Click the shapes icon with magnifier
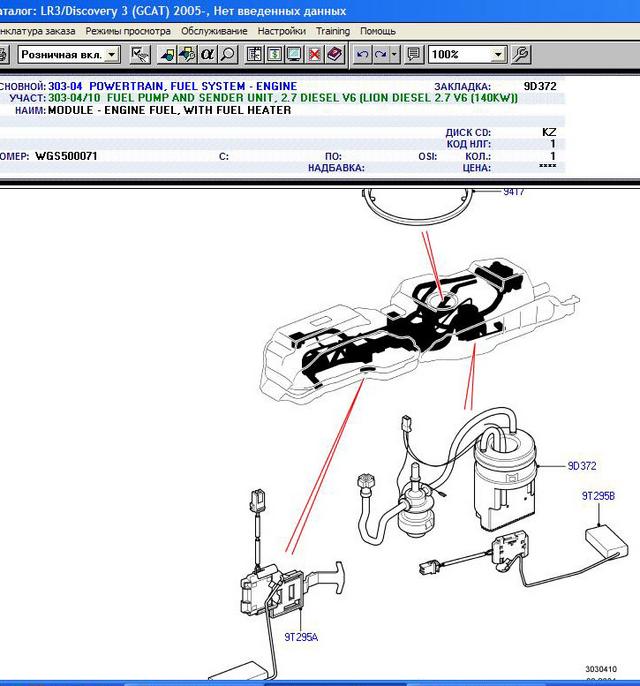 point(187,55)
